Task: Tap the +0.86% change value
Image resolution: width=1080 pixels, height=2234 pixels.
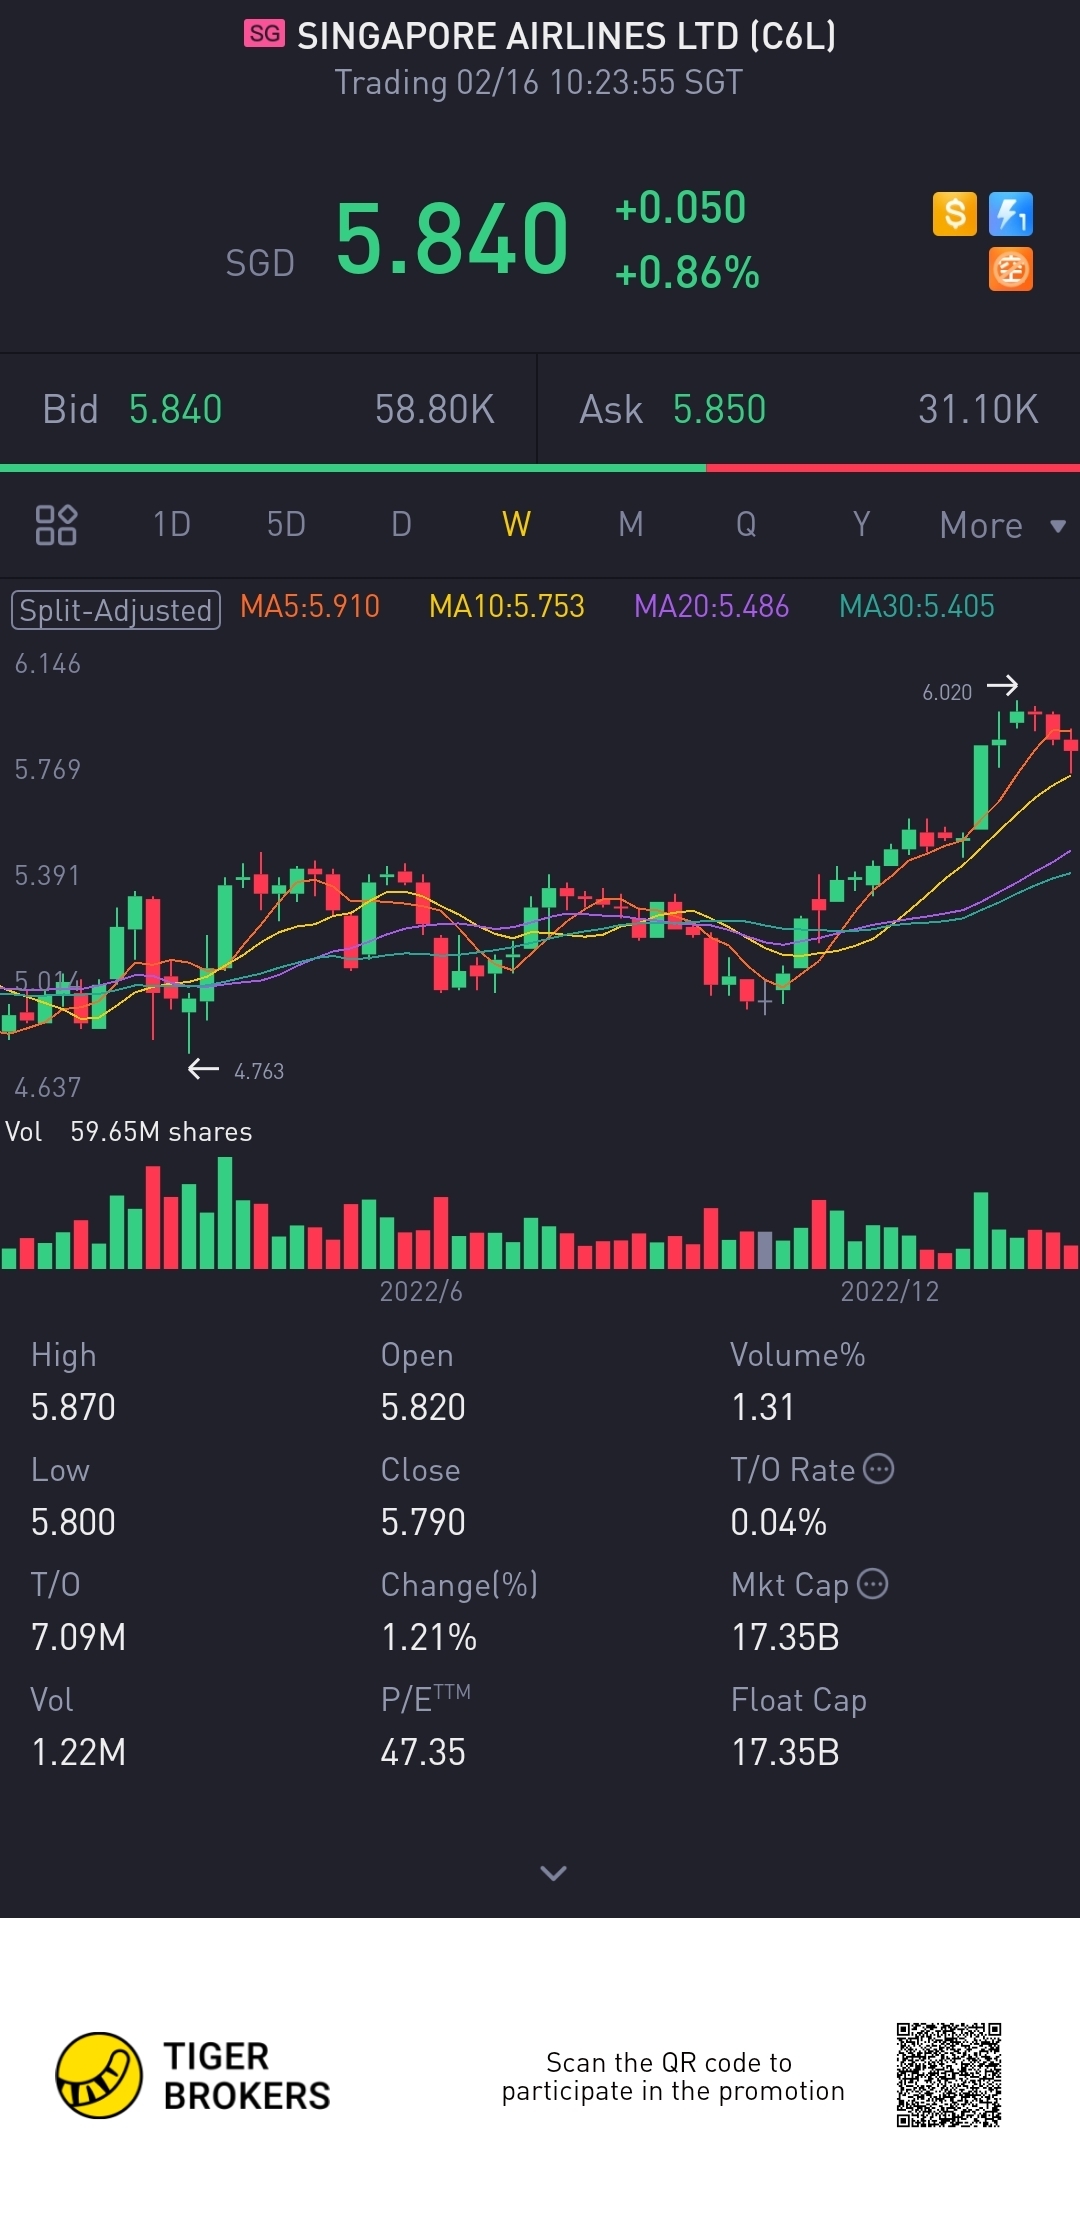Action: [x=687, y=272]
